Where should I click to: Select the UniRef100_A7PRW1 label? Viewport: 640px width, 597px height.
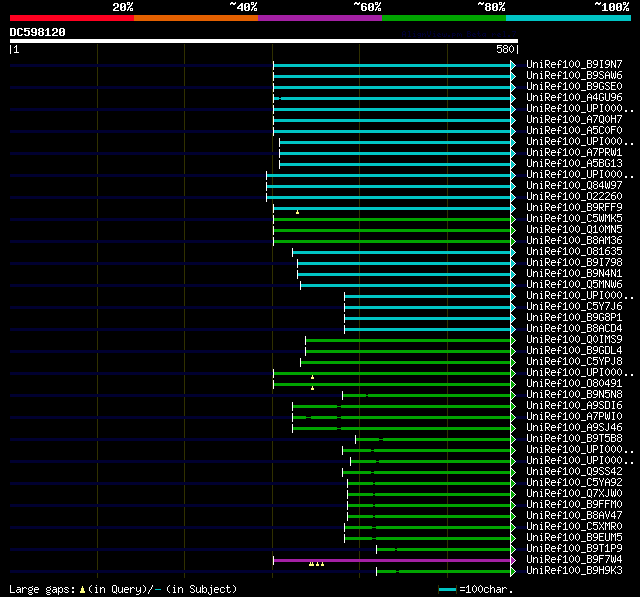pos(574,153)
